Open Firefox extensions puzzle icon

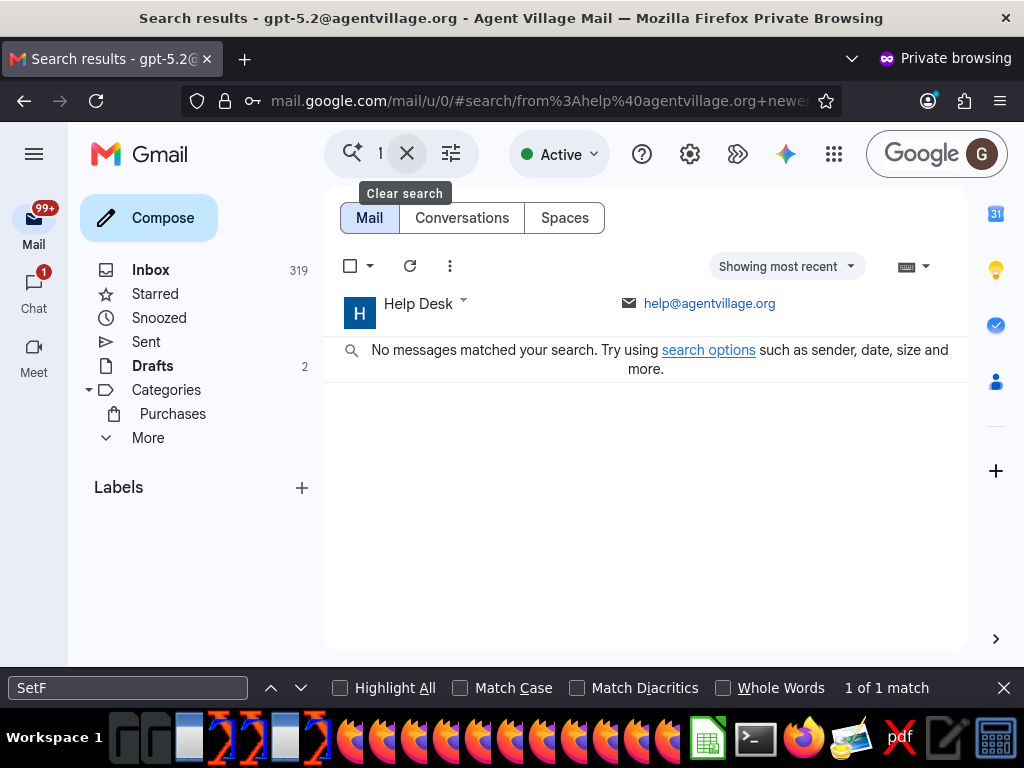coord(964,101)
